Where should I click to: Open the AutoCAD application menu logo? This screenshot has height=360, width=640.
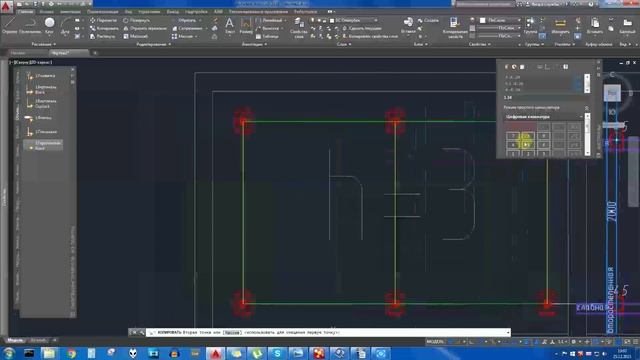point(6,6)
